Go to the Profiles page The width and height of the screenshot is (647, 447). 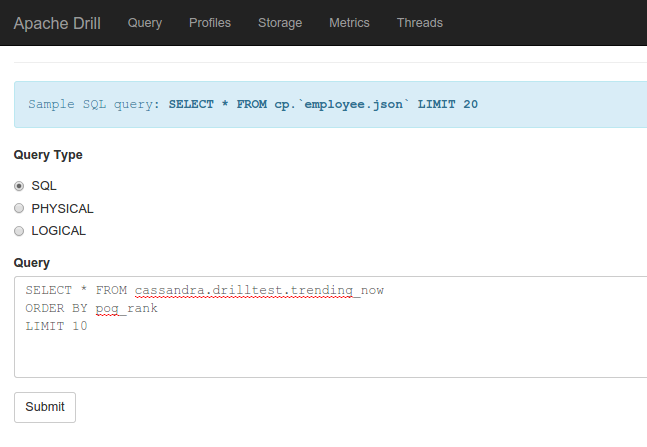coord(210,23)
